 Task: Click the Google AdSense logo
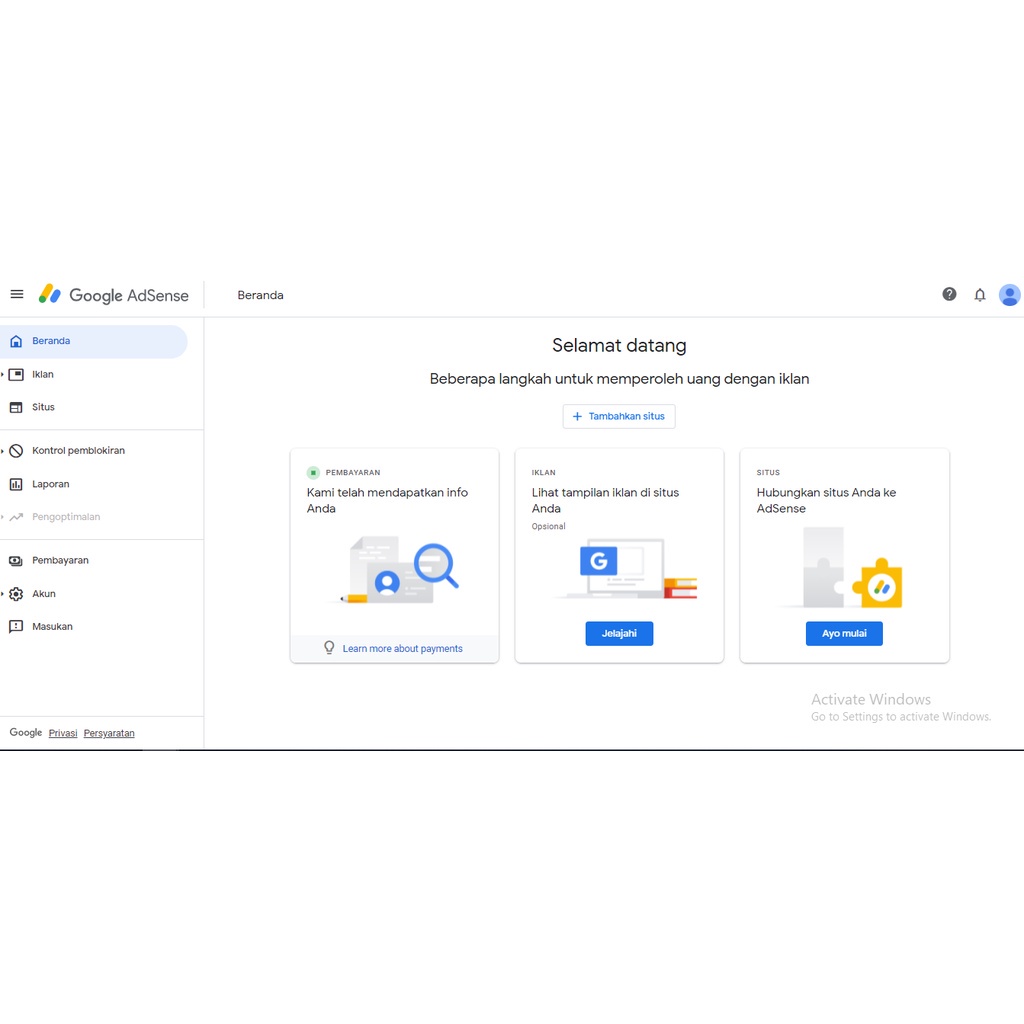click(x=114, y=295)
